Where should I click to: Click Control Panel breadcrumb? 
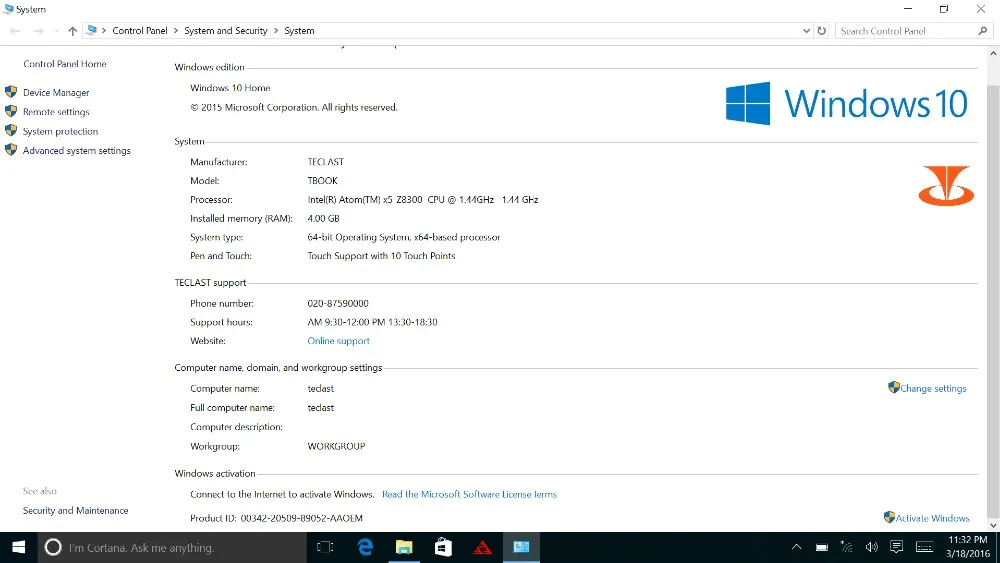(140, 31)
